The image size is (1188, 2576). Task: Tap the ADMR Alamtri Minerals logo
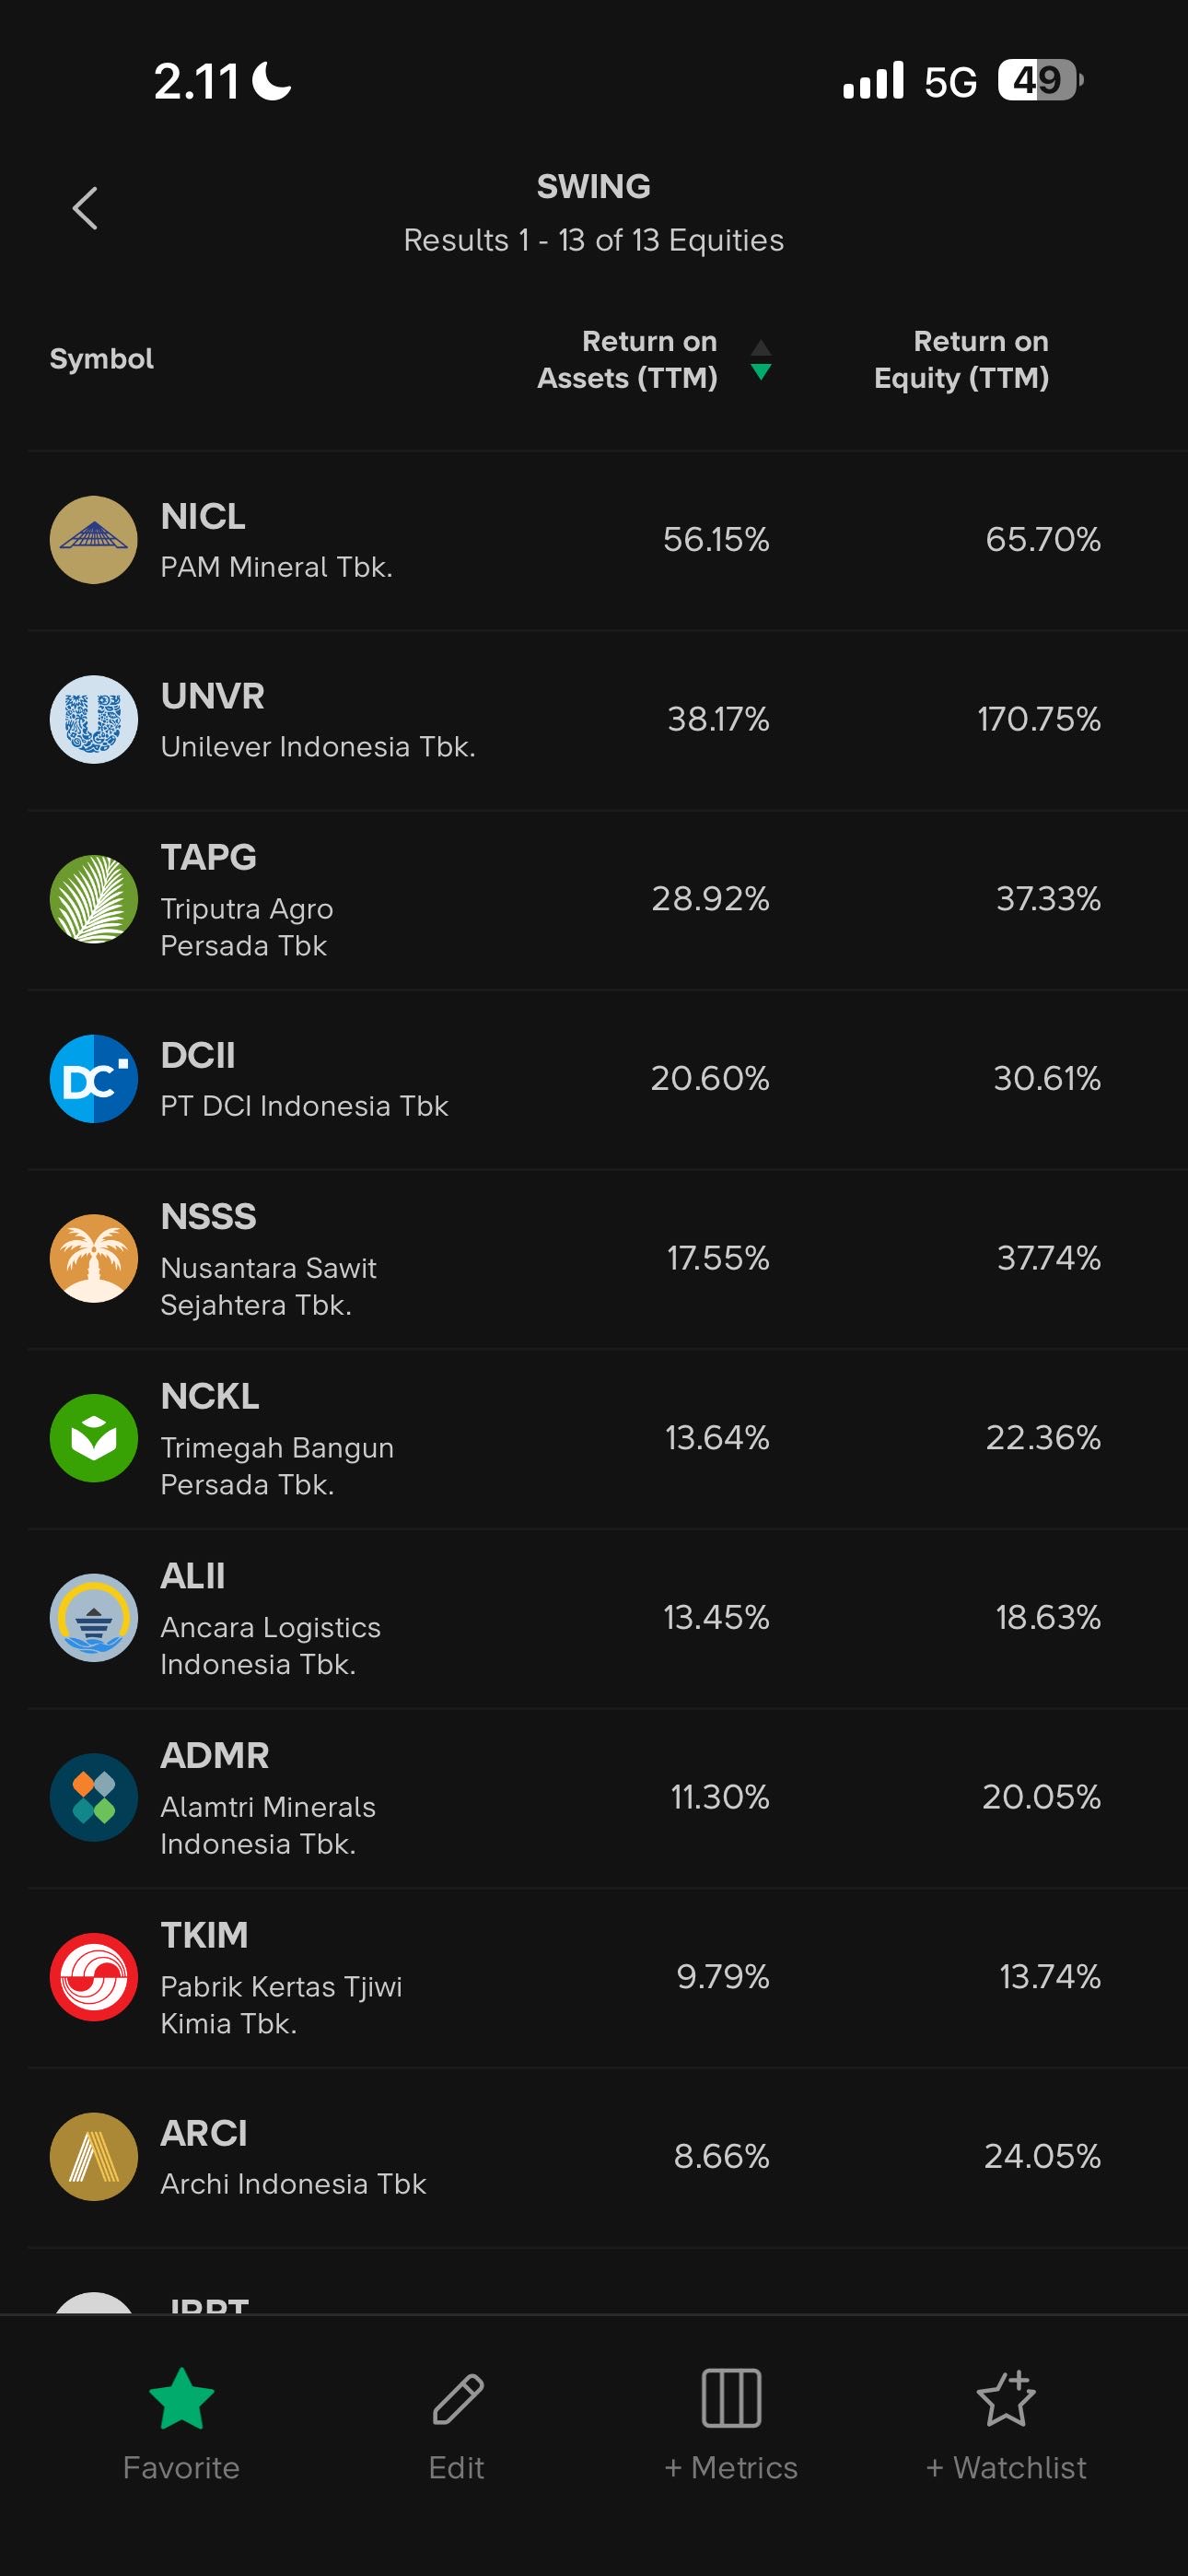point(94,1797)
